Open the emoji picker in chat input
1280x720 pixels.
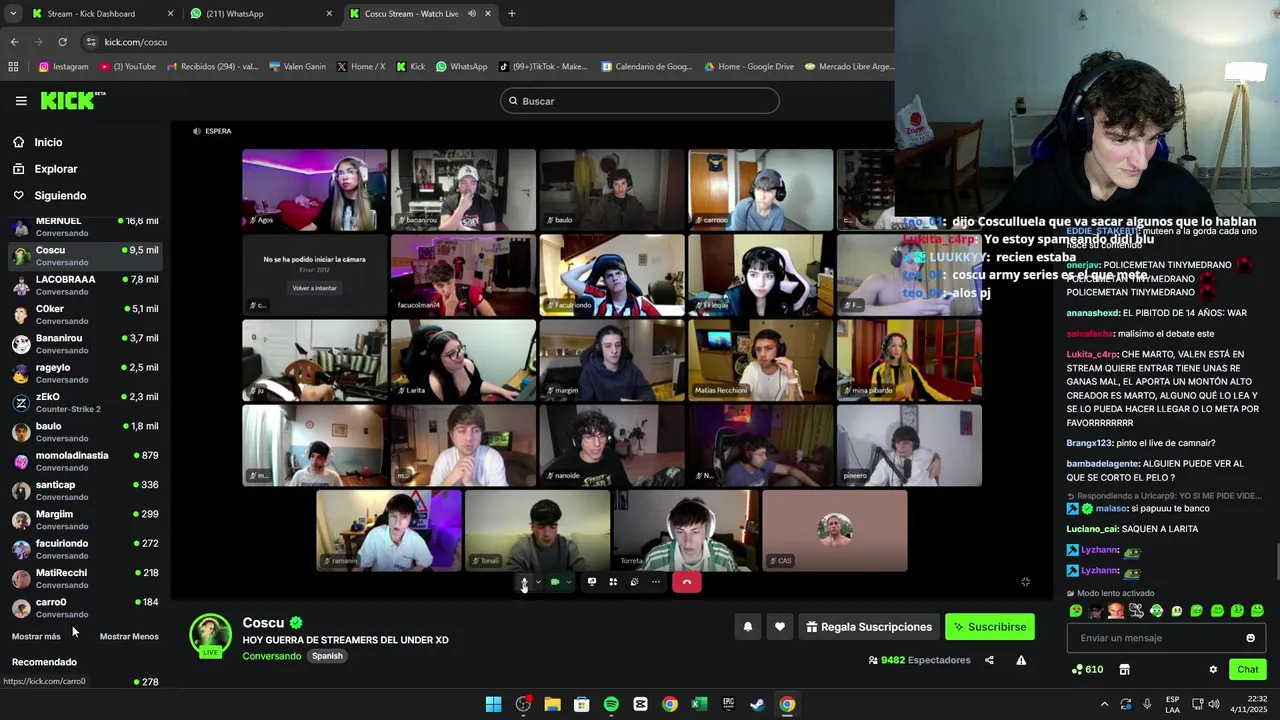tap(1250, 638)
